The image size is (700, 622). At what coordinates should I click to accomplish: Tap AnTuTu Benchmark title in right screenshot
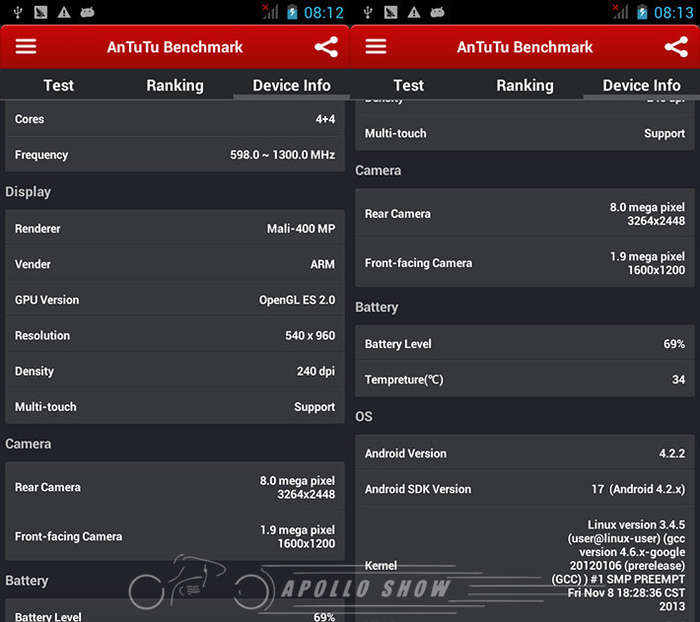[525, 47]
